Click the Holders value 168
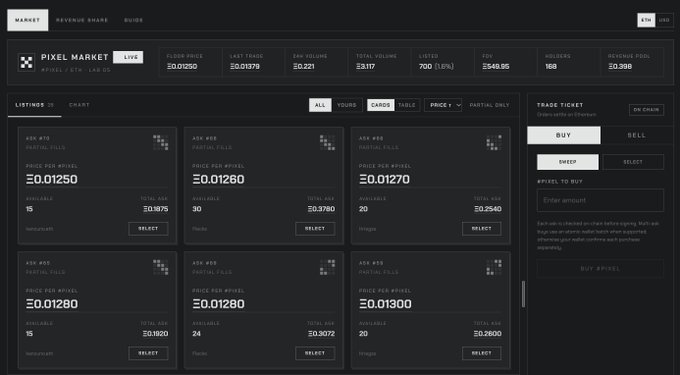The width and height of the screenshot is (680, 375). coord(551,66)
